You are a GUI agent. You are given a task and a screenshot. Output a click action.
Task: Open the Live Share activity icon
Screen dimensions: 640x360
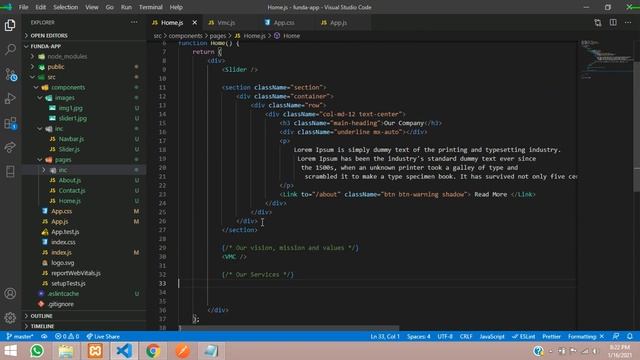pos(10,147)
